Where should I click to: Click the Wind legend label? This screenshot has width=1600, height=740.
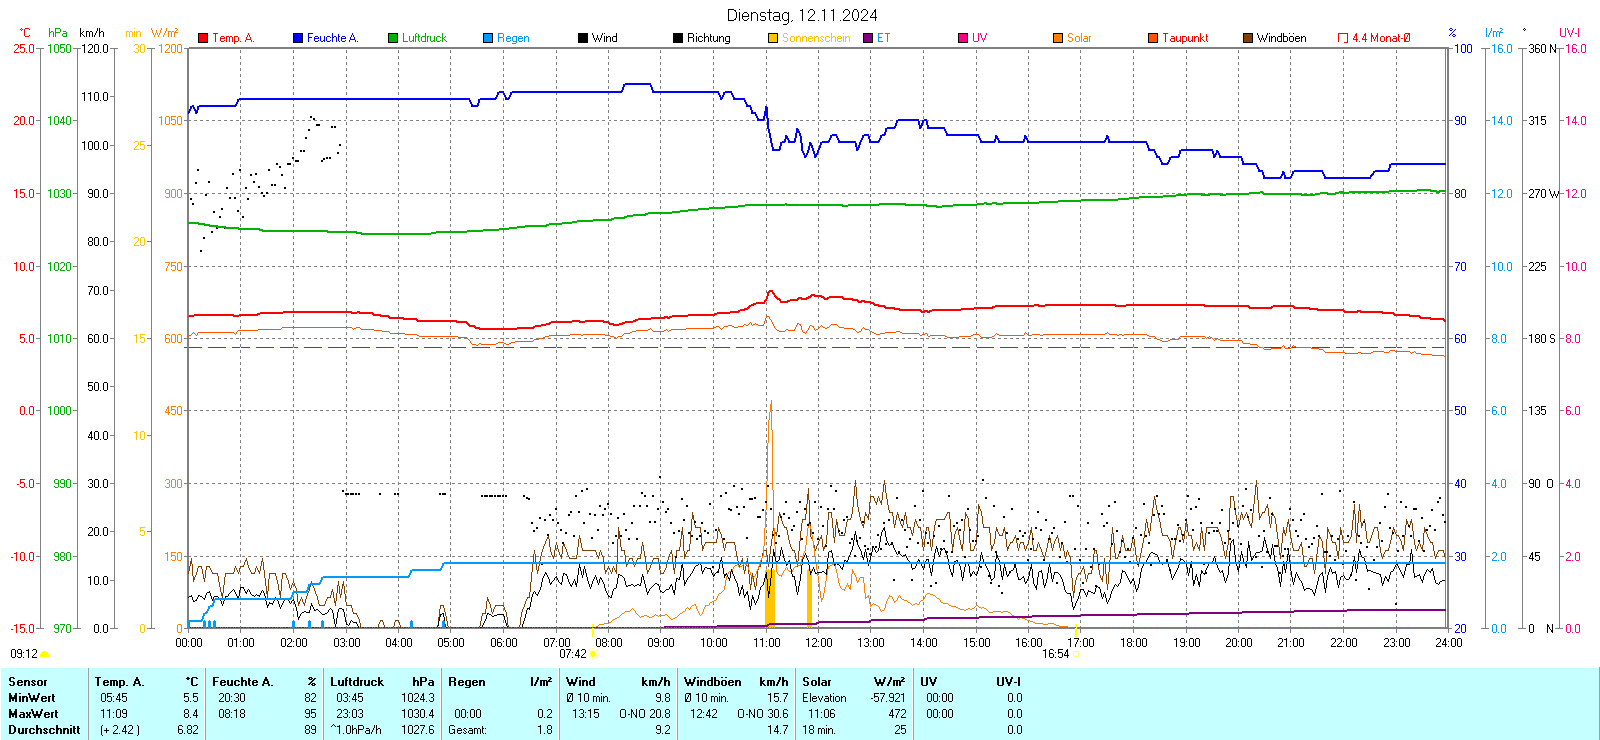tap(604, 38)
